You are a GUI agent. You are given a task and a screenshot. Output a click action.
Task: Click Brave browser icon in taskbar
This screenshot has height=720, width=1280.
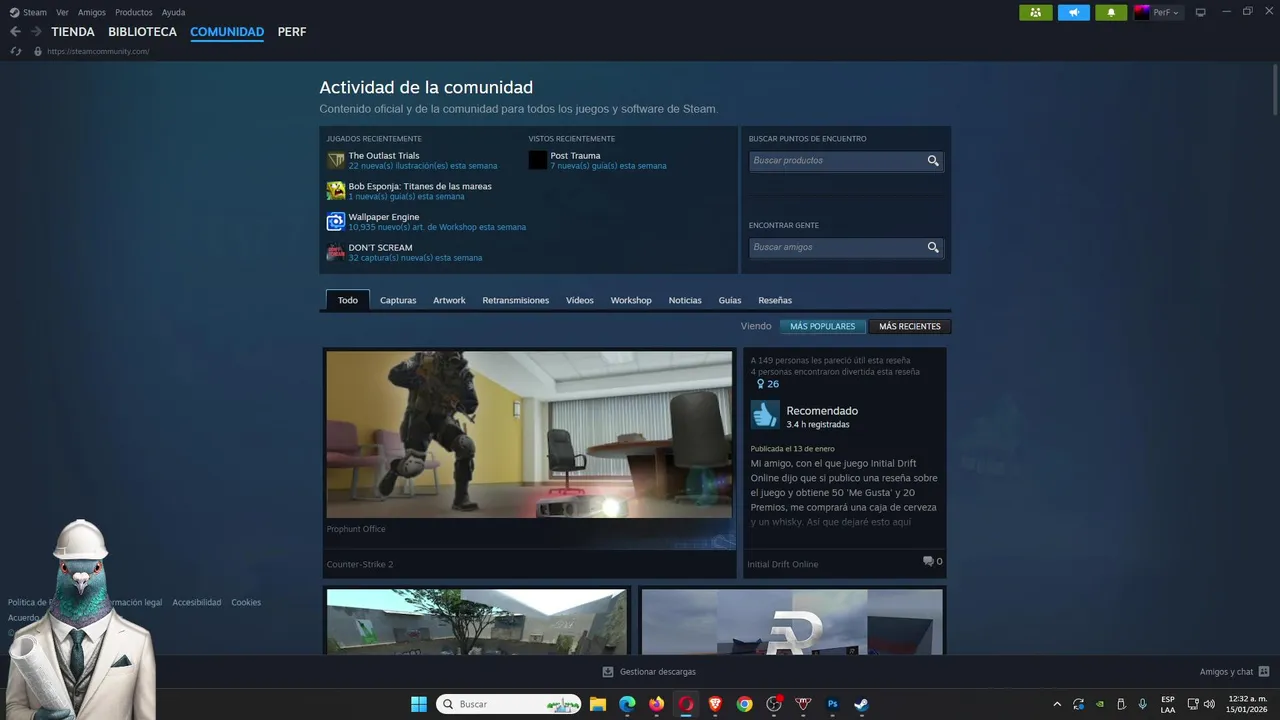[715, 704]
